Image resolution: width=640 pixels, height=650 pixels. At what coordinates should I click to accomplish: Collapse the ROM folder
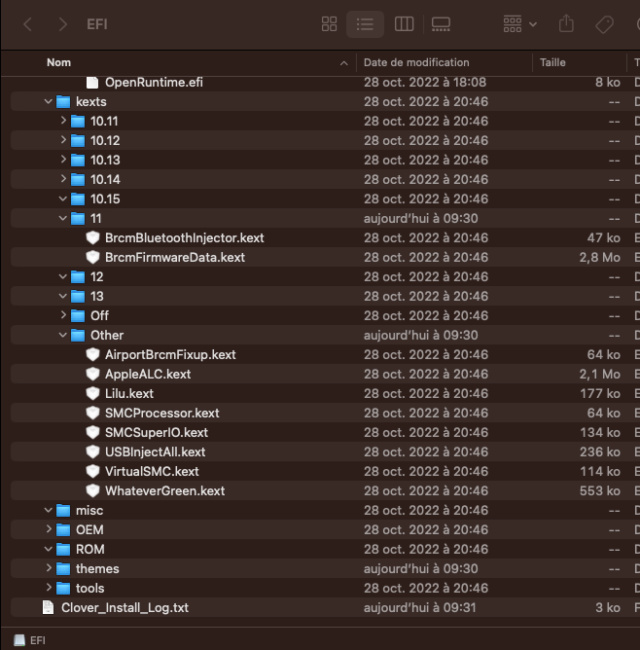pyautogui.click(x=48, y=549)
